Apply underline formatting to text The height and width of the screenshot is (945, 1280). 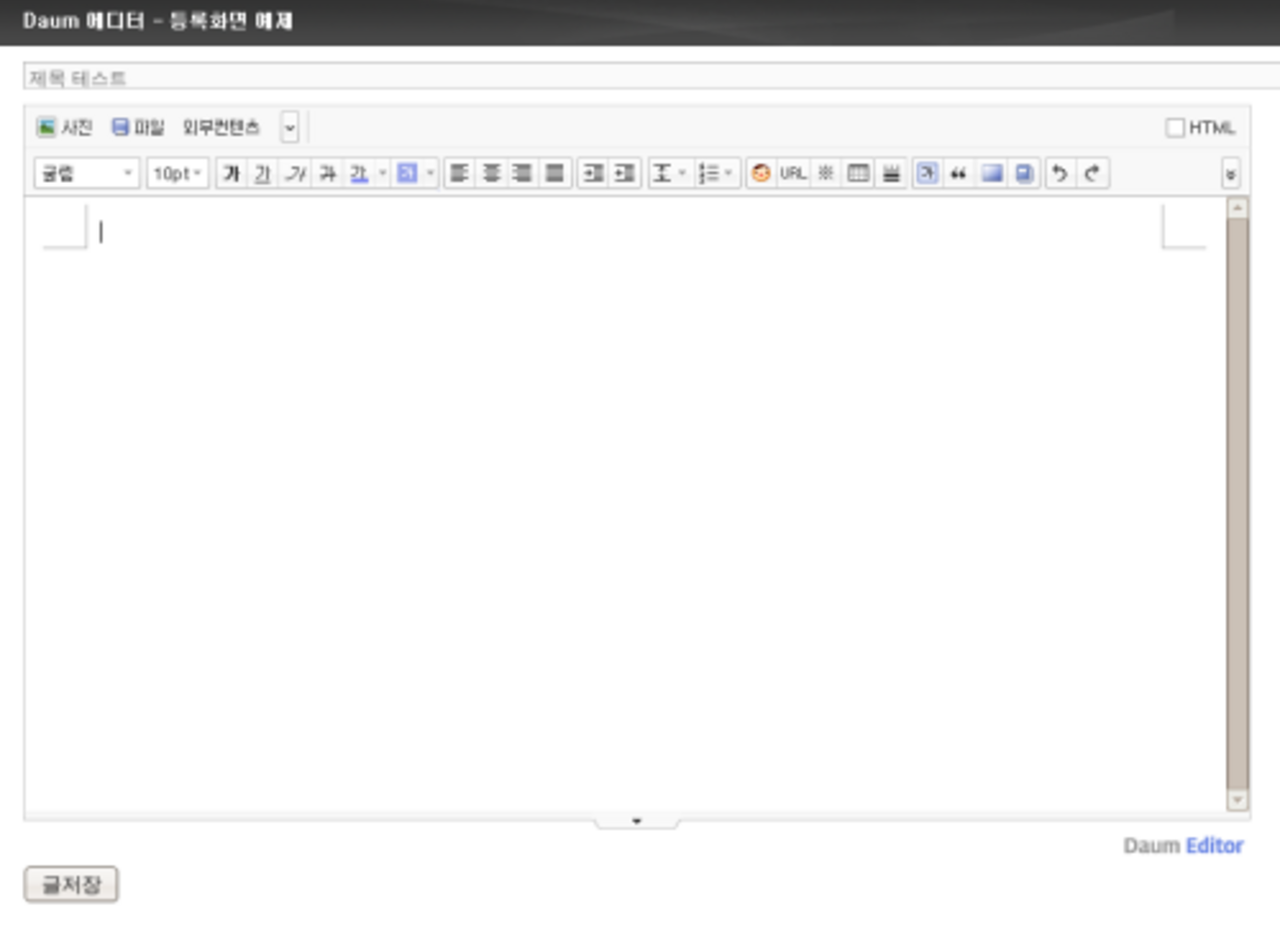[263, 174]
